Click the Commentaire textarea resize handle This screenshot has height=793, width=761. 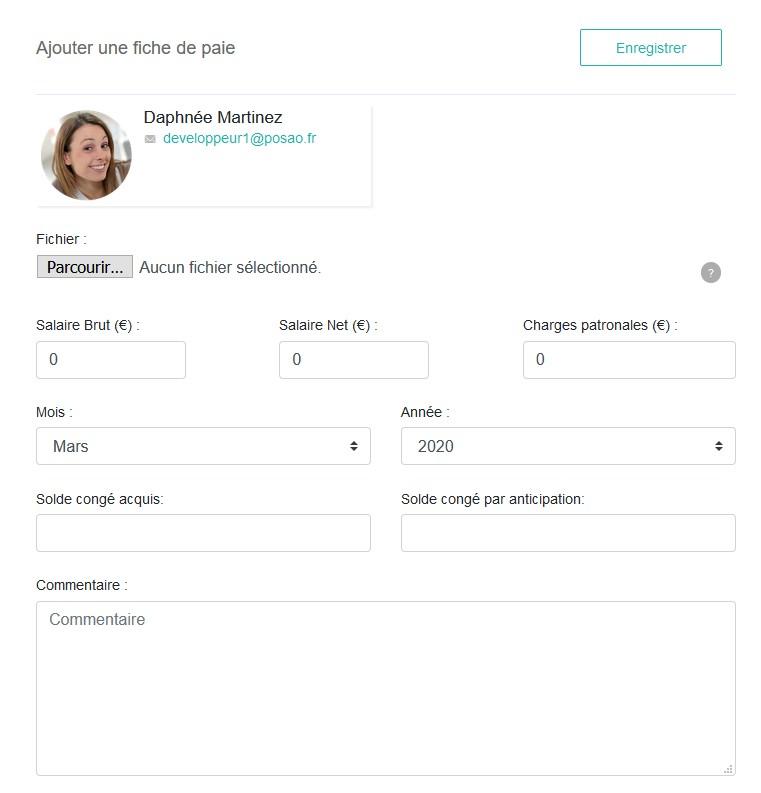pos(728,769)
